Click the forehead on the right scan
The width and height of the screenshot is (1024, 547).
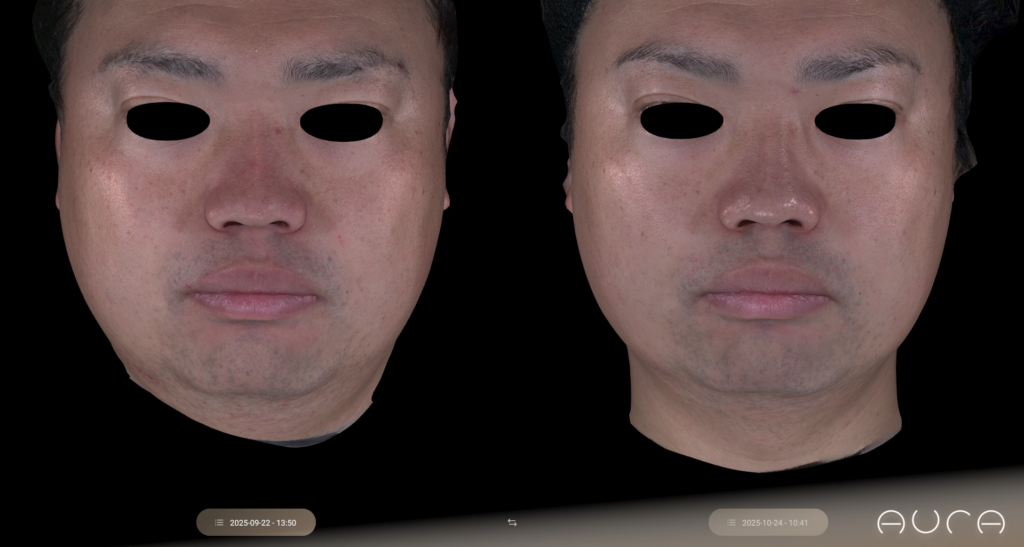tap(768, 30)
